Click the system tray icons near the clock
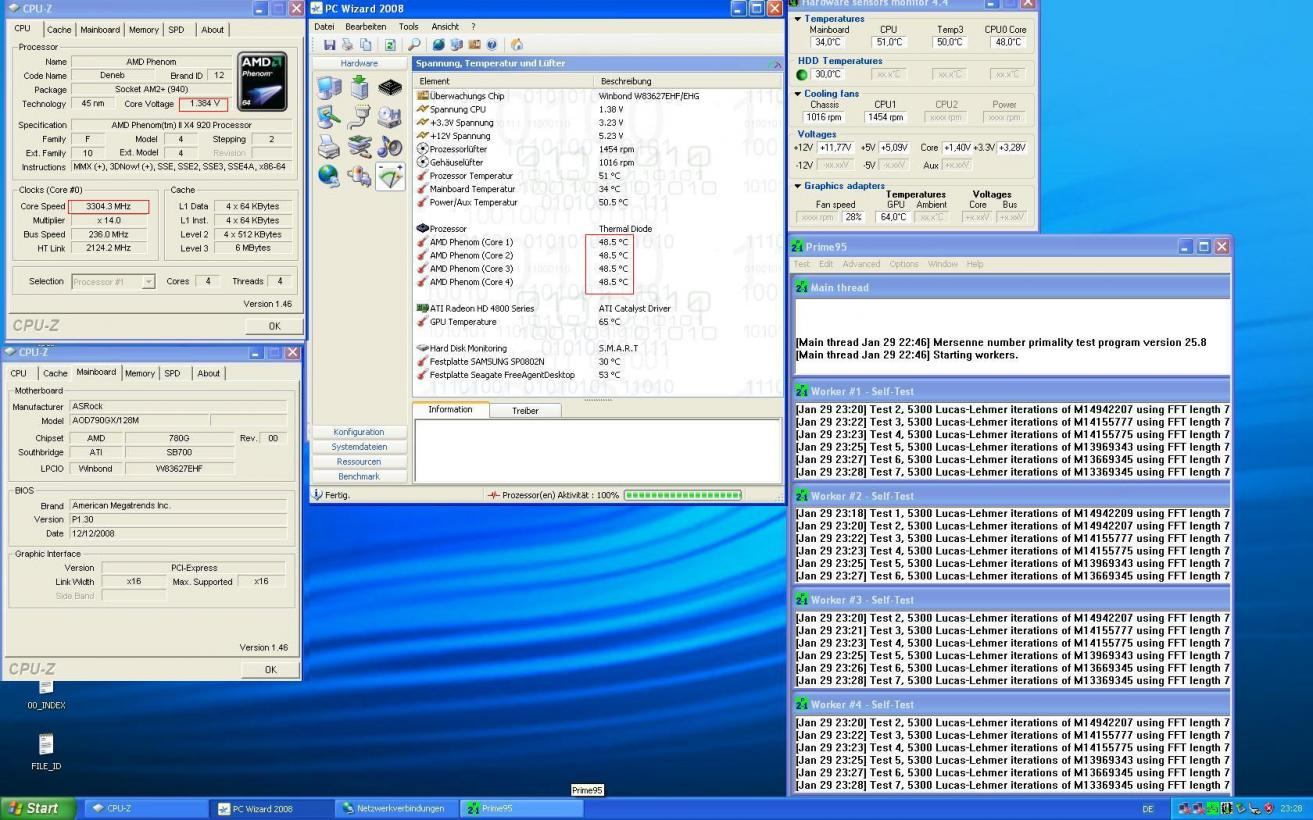1313x820 pixels. (x=1226, y=808)
